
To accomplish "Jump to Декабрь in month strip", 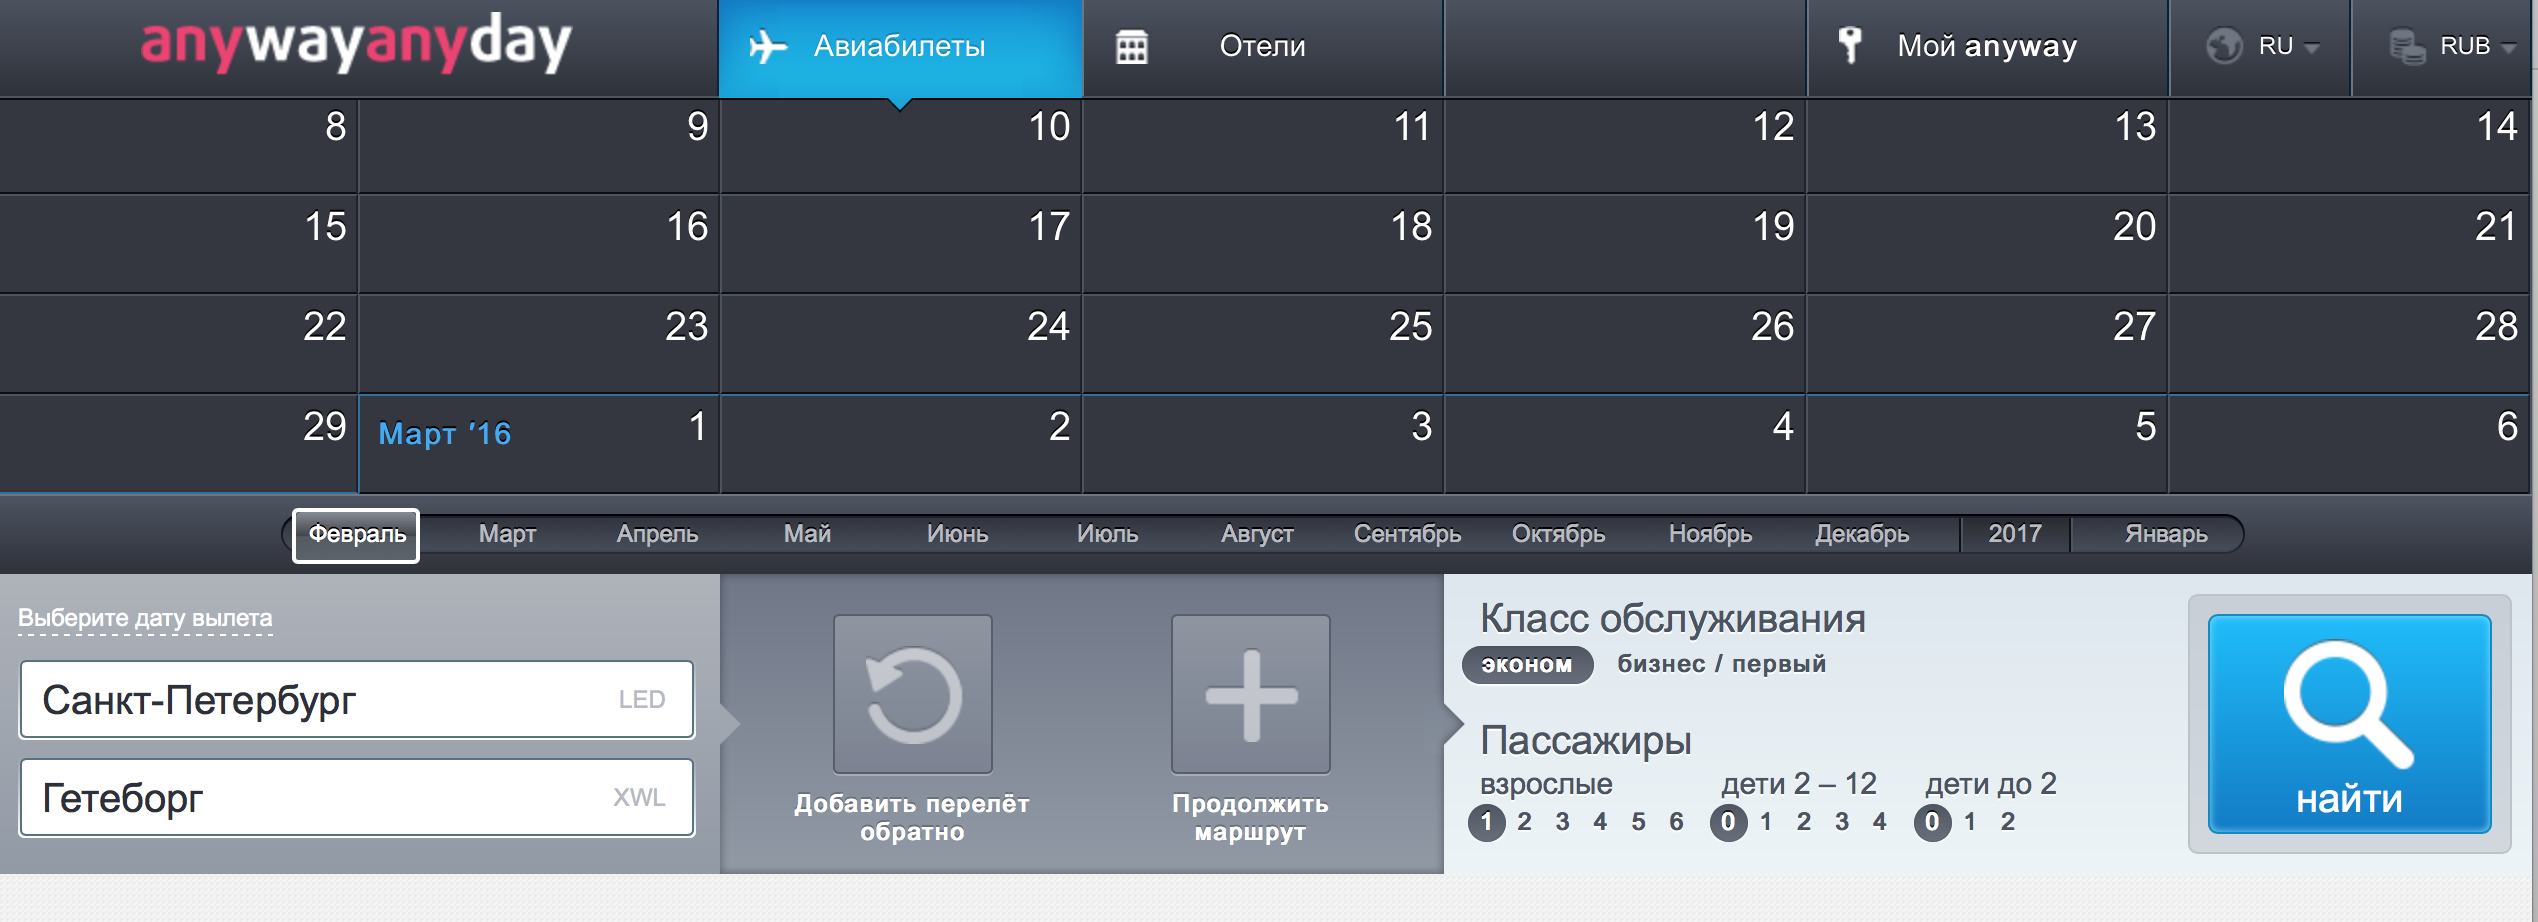I will tap(1862, 534).
